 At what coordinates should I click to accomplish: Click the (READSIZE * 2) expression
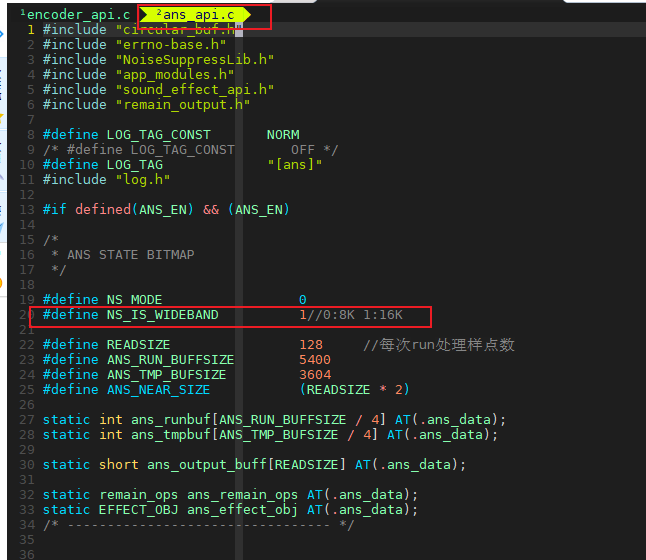coord(354,389)
